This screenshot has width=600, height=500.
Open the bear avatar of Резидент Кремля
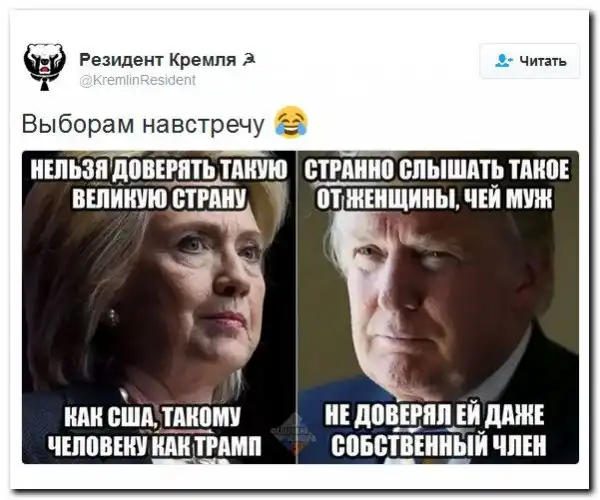coord(44,67)
